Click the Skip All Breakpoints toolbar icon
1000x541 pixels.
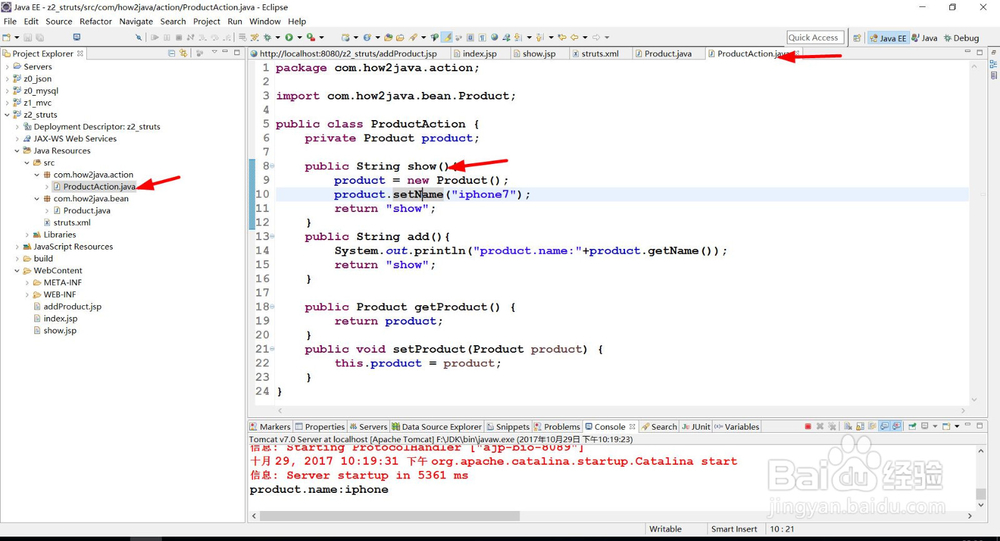(x=138, y=37)
